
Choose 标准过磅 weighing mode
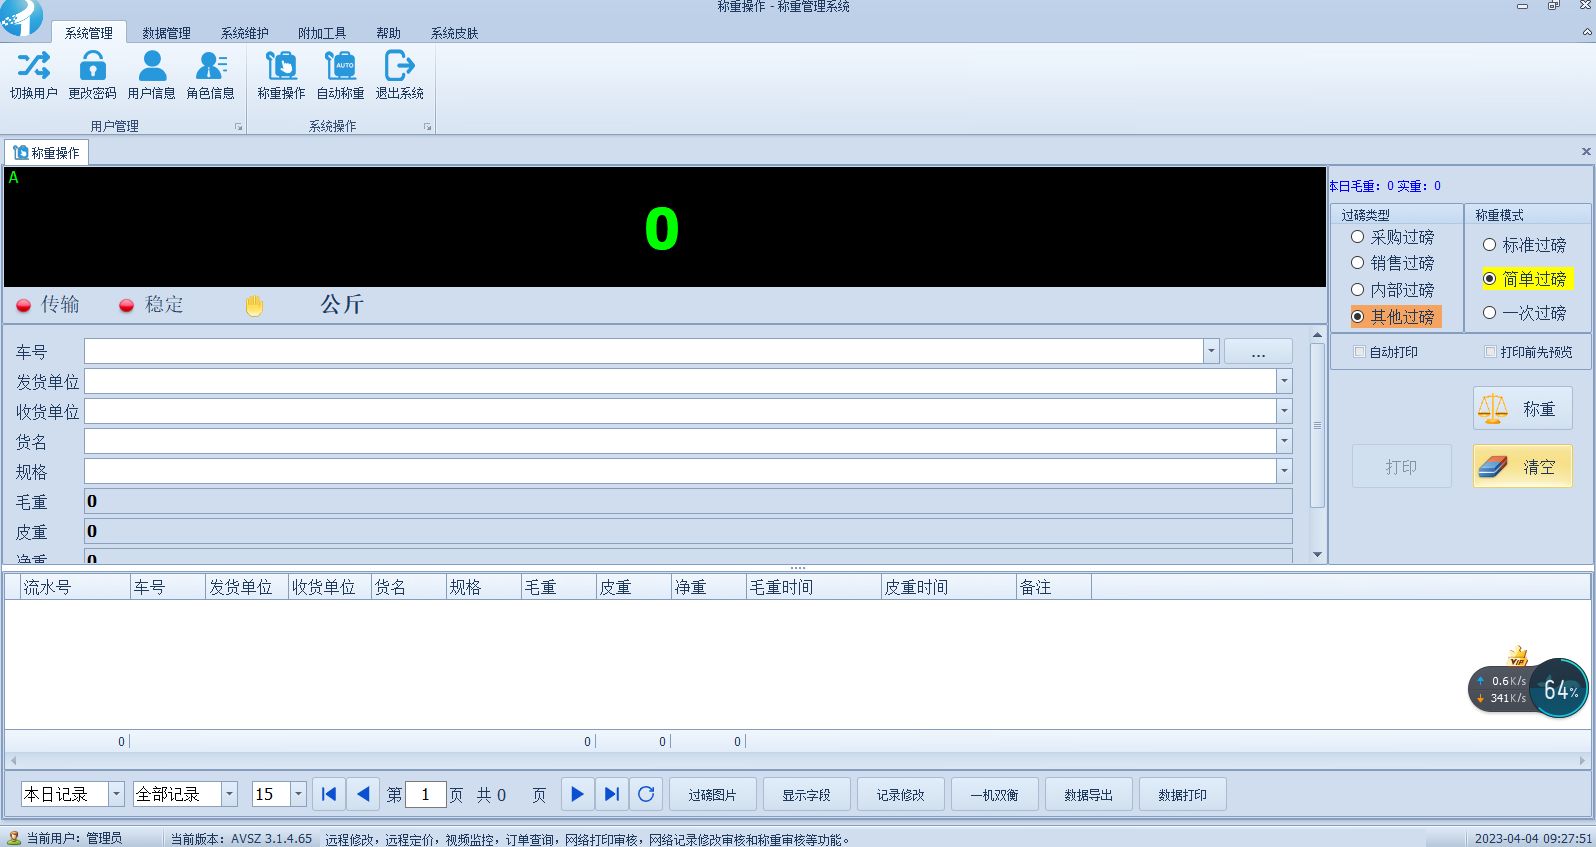click(1490, 245)
